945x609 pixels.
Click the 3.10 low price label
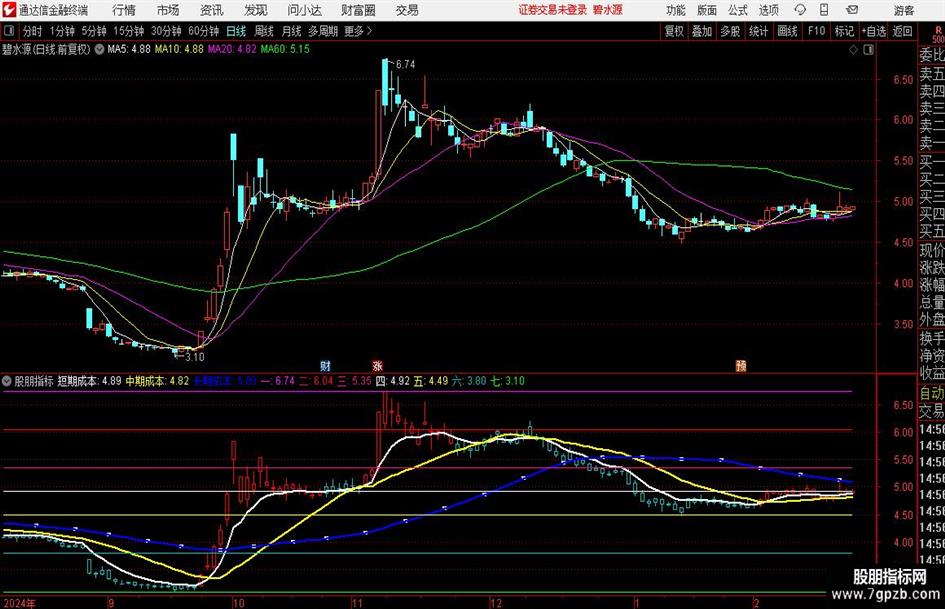195,357
